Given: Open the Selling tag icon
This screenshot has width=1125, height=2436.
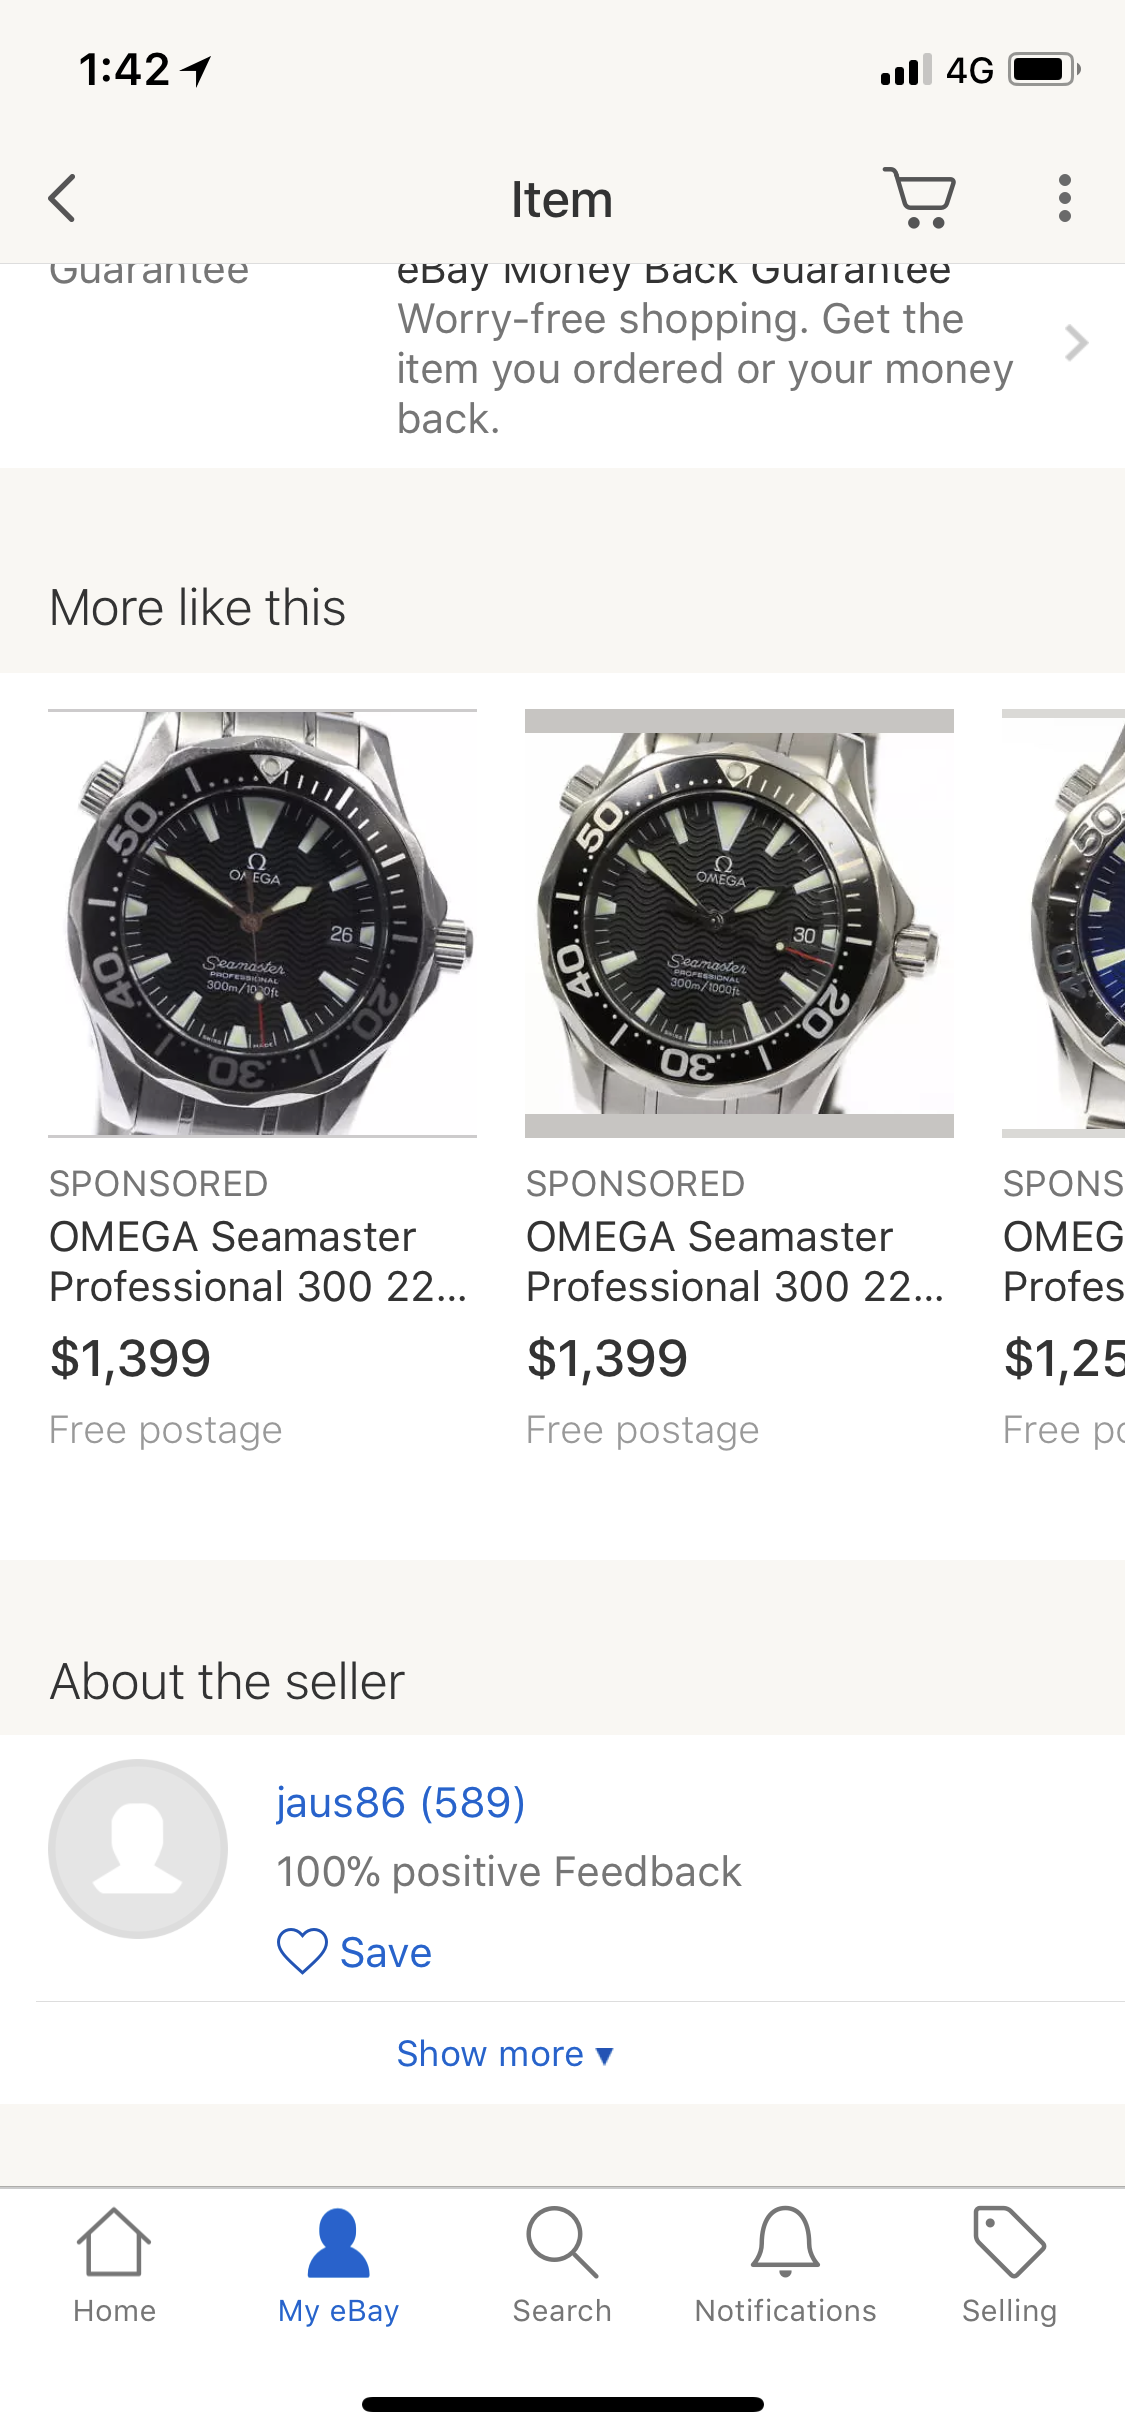Looking at the screenshot, I should 1009,2264.
